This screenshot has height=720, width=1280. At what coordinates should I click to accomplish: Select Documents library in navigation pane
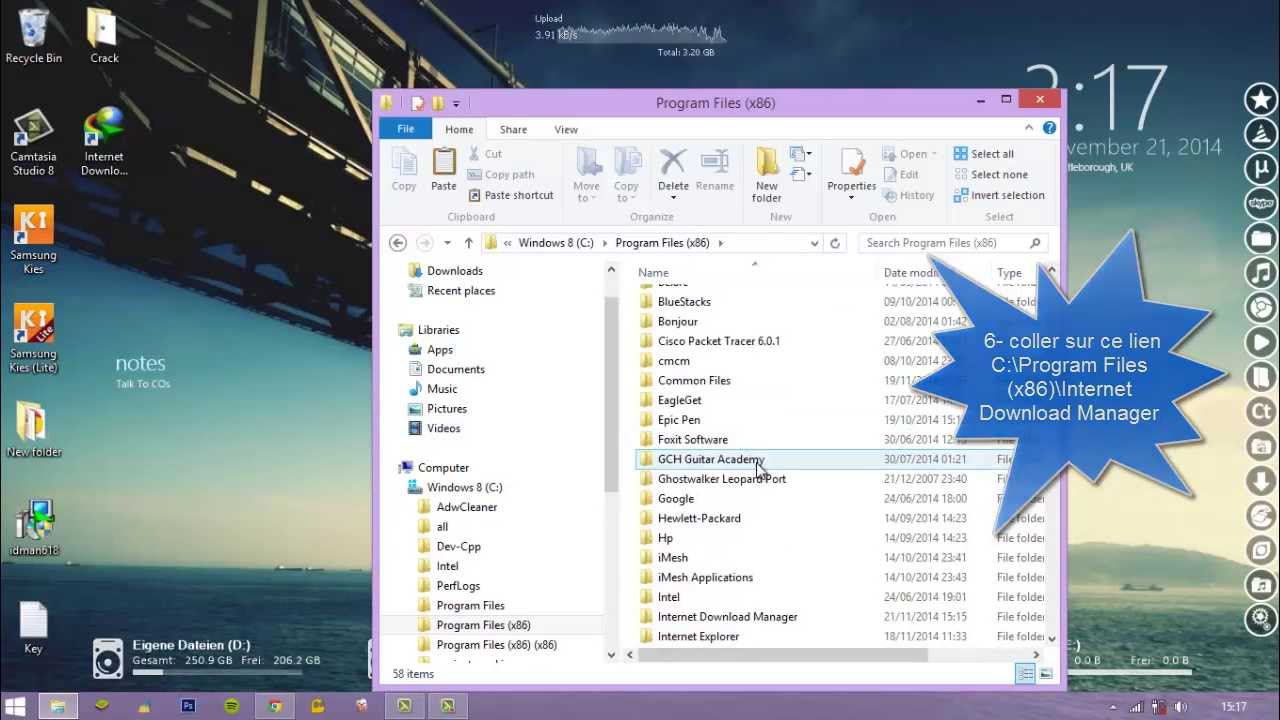(x=455, y=369)
